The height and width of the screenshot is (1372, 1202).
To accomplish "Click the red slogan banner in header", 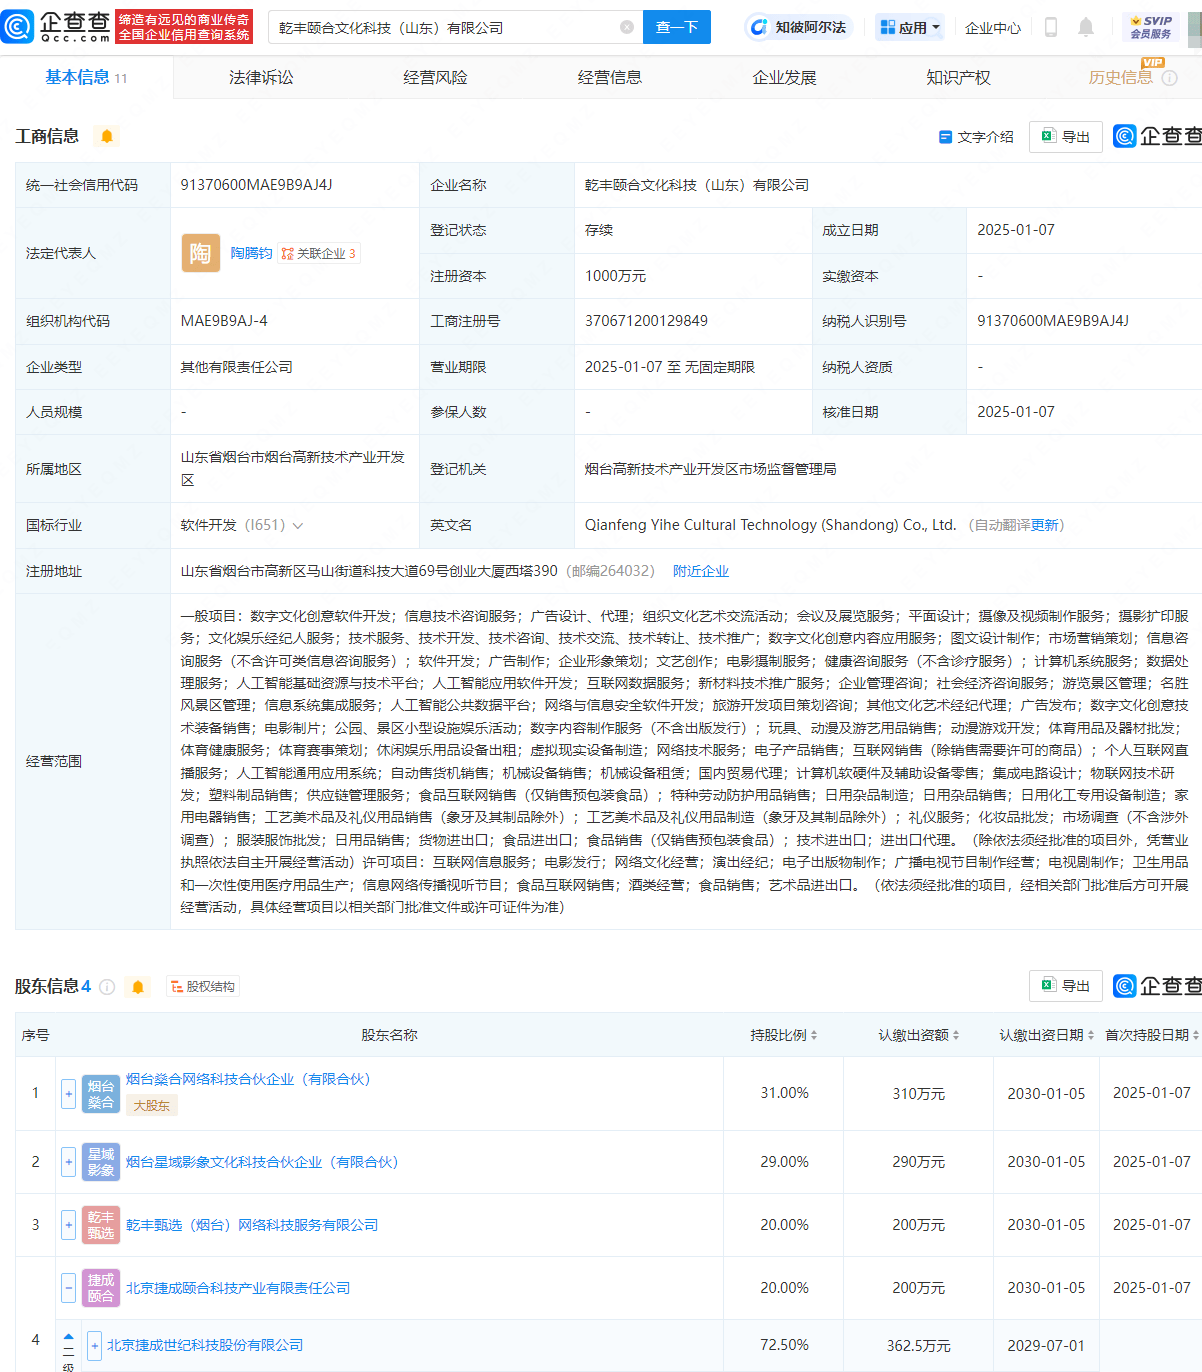I will pyautogui.click(x=185, y=27).
